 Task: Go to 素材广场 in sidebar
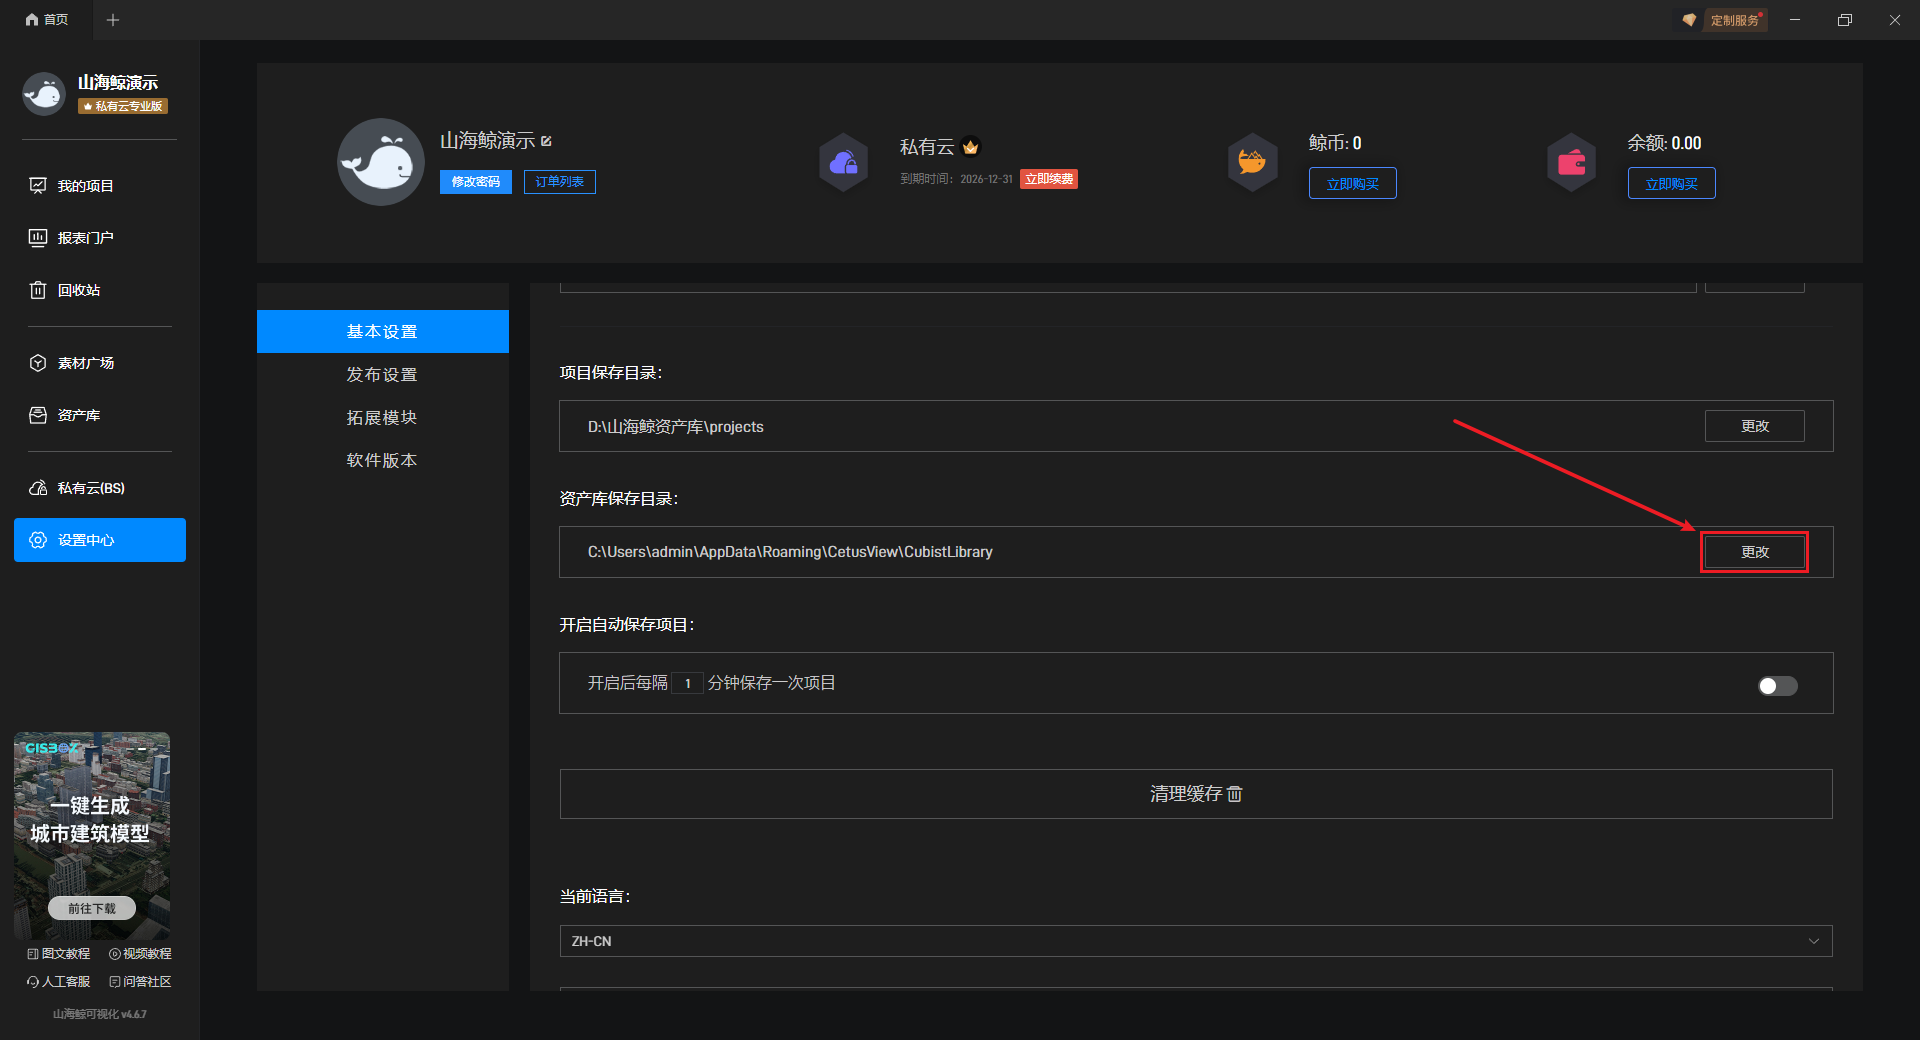85,363
